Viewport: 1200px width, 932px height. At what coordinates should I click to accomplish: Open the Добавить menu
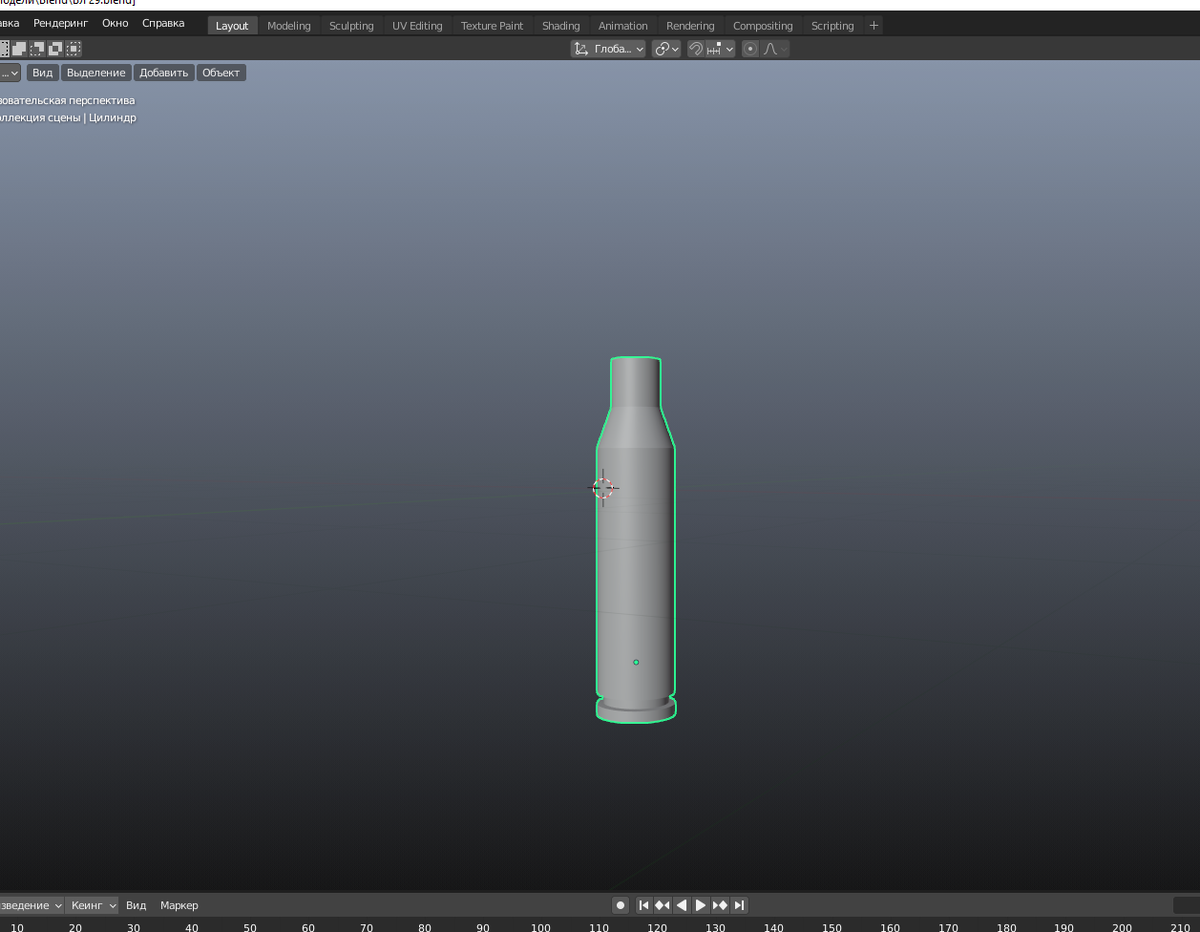[x=164, y=72]
